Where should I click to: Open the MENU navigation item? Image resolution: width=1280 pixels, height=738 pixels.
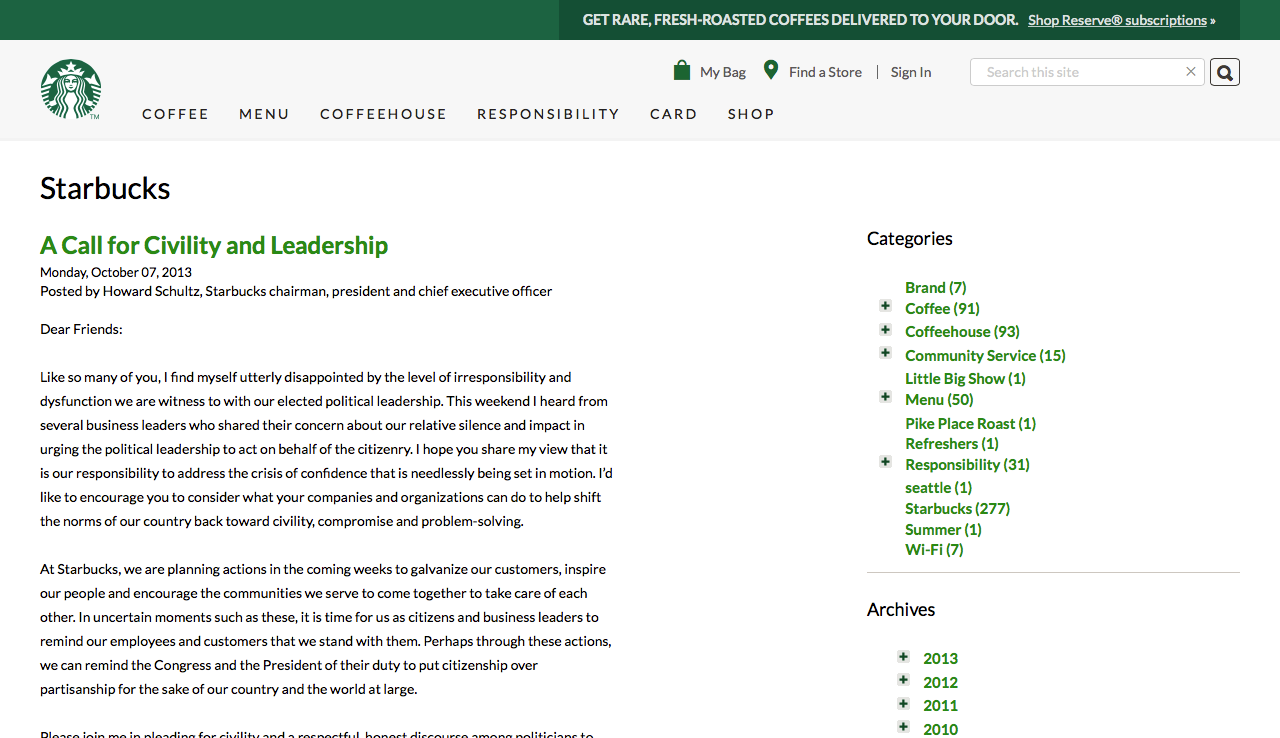click(x=264, y=114)
